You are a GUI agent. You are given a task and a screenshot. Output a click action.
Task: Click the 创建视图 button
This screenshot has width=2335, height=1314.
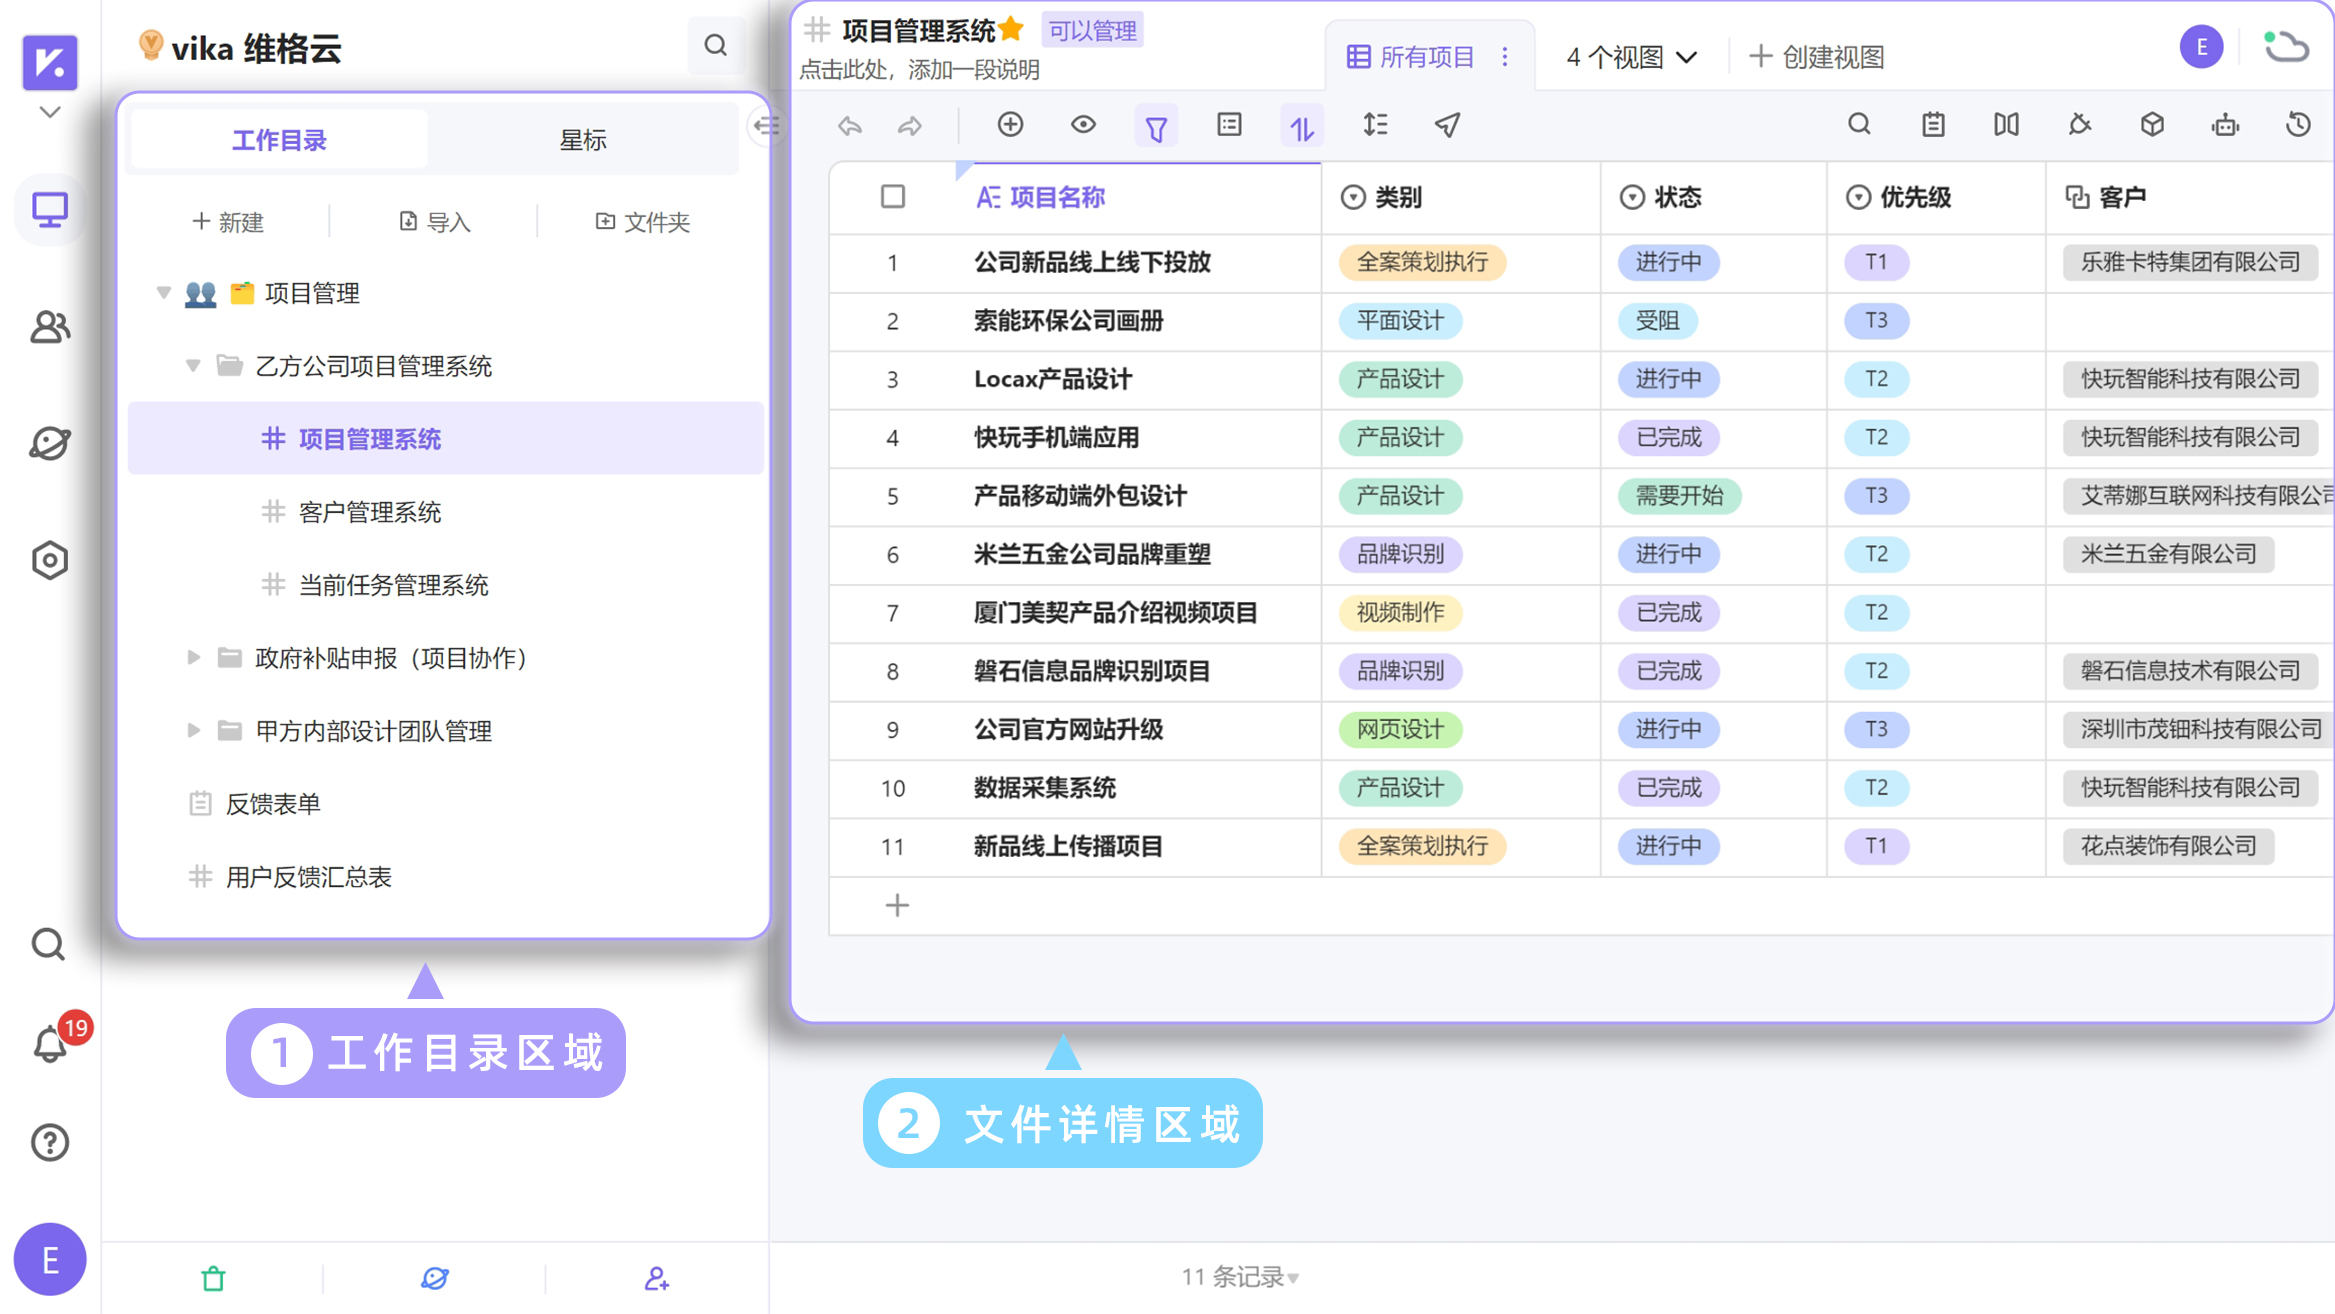1816,57
